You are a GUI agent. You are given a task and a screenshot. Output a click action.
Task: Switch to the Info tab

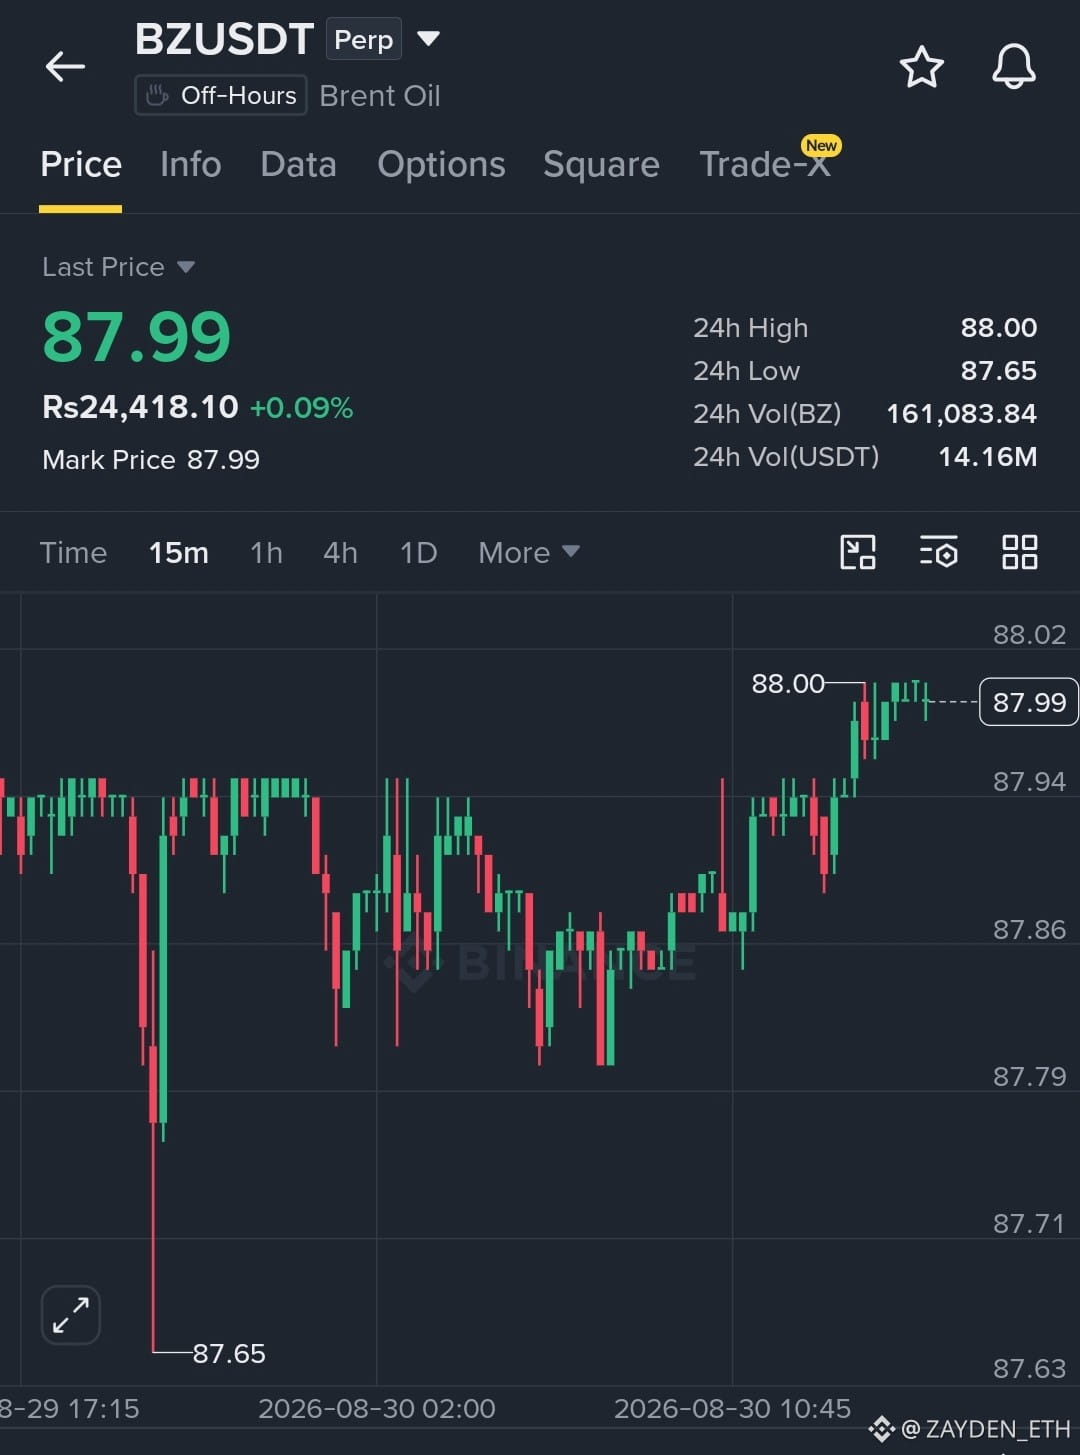pyautogui.click(x=190, y=164)
